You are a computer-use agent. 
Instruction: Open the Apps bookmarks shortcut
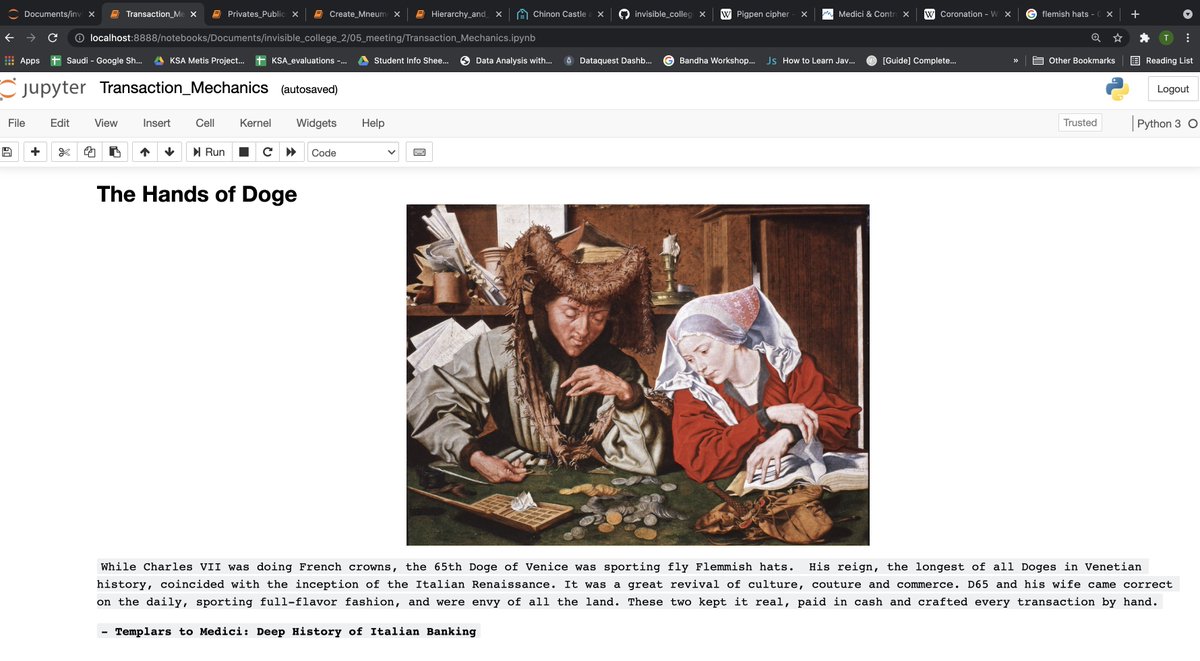[x=22, y=60]
